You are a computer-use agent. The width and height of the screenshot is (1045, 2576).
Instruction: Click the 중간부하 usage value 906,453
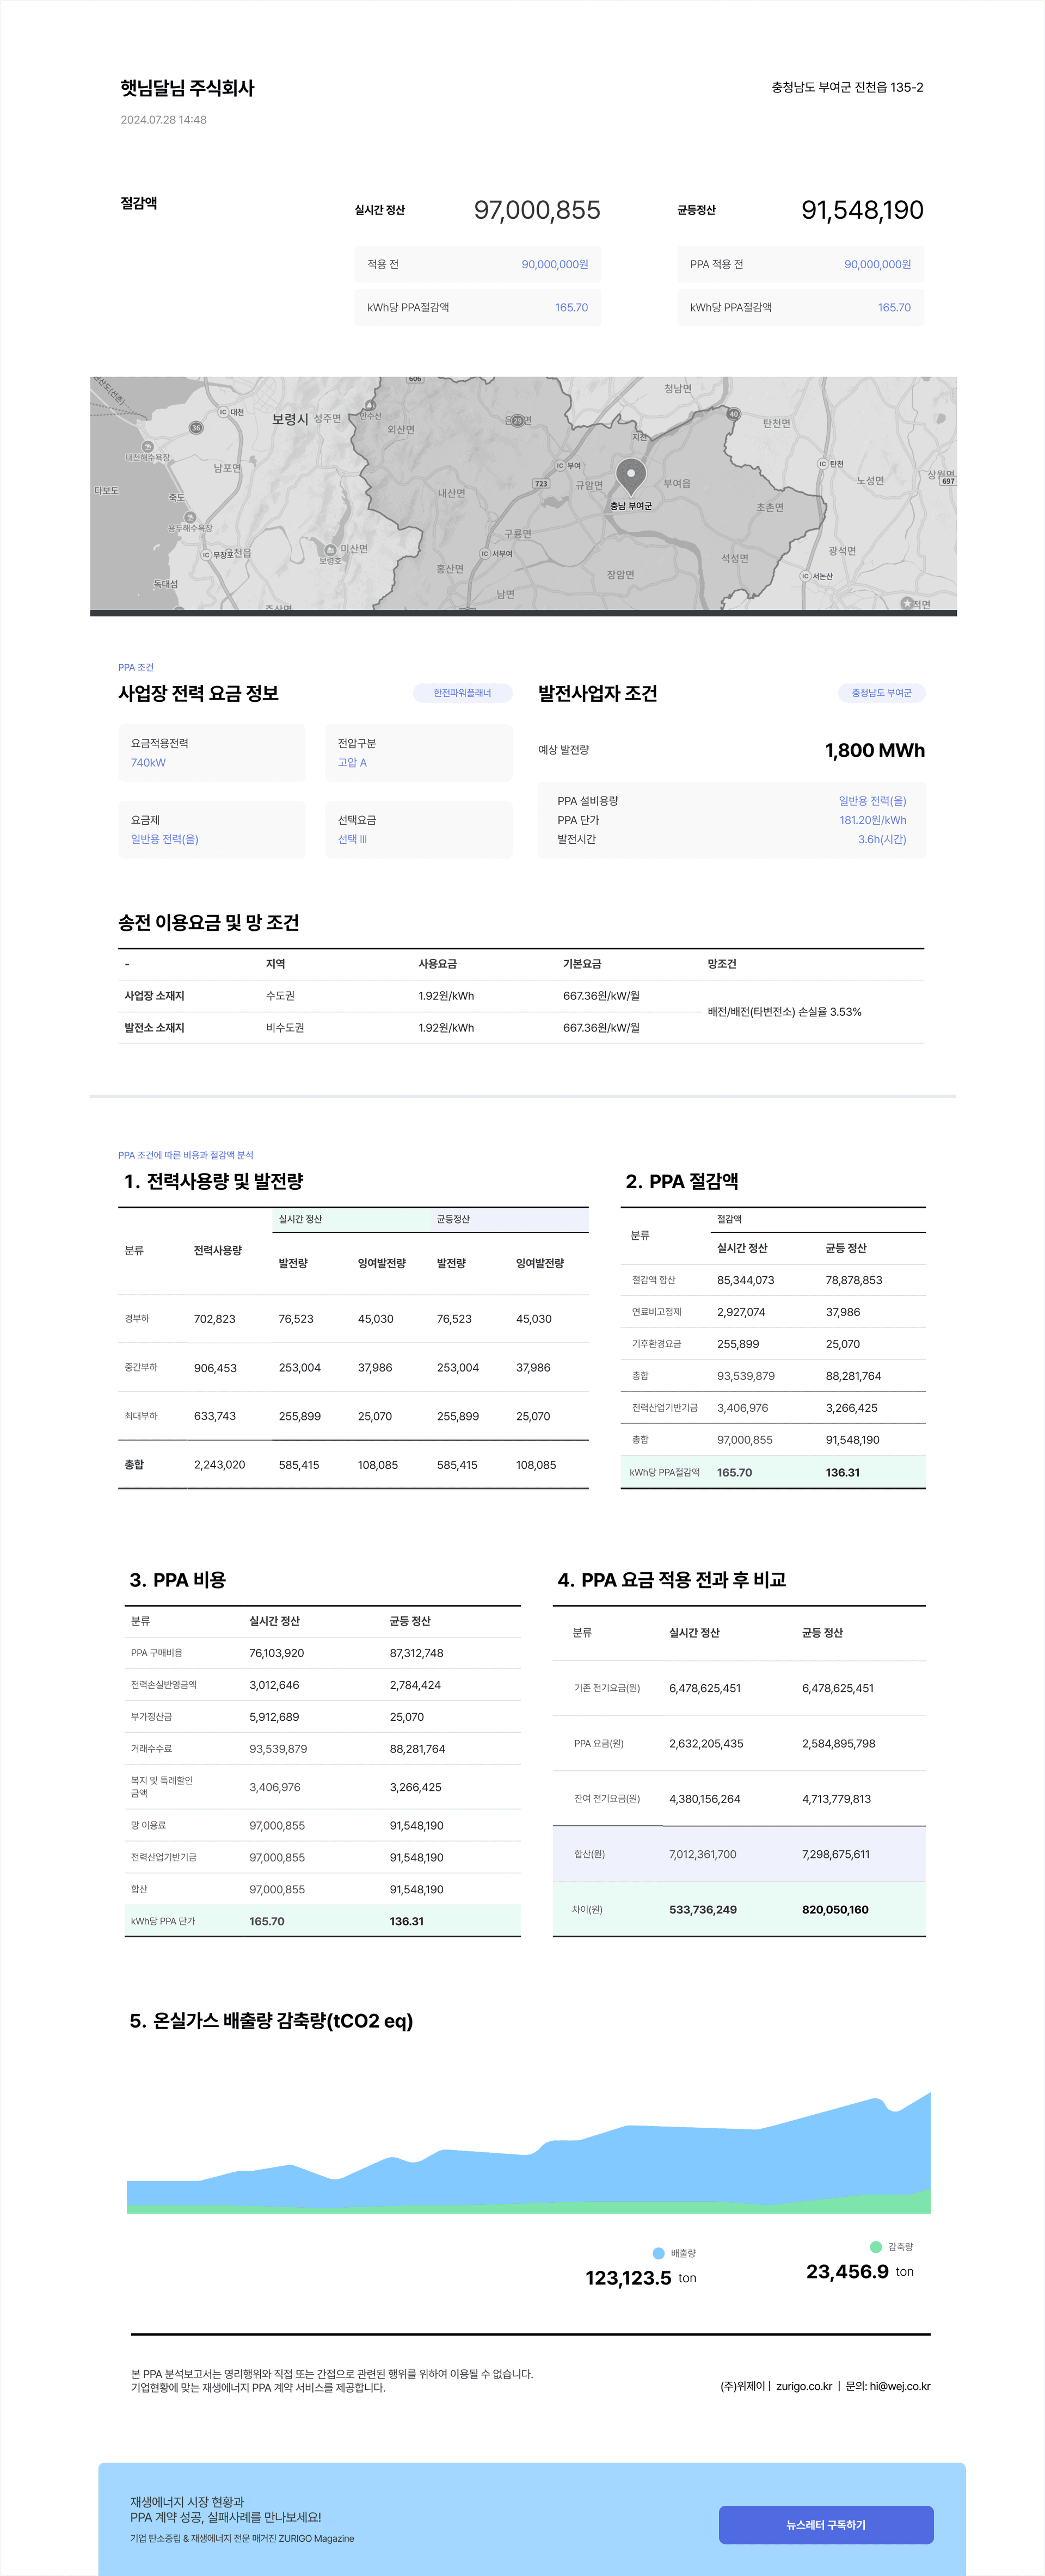215,1368
